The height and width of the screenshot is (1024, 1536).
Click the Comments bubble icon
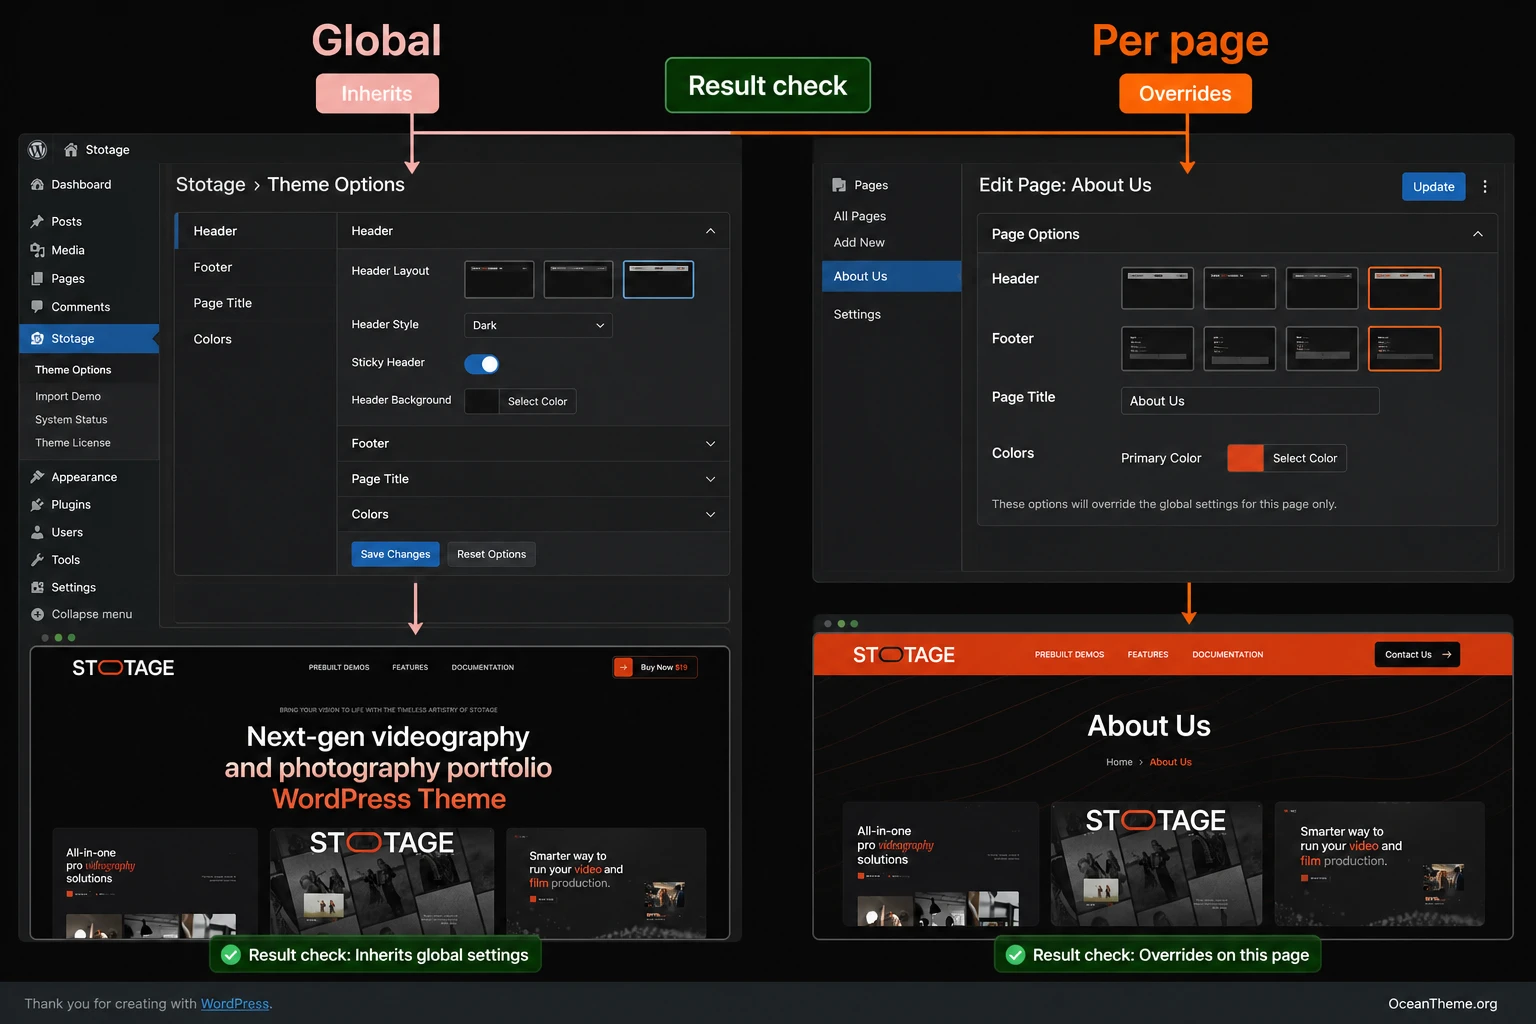coord(37,307)
